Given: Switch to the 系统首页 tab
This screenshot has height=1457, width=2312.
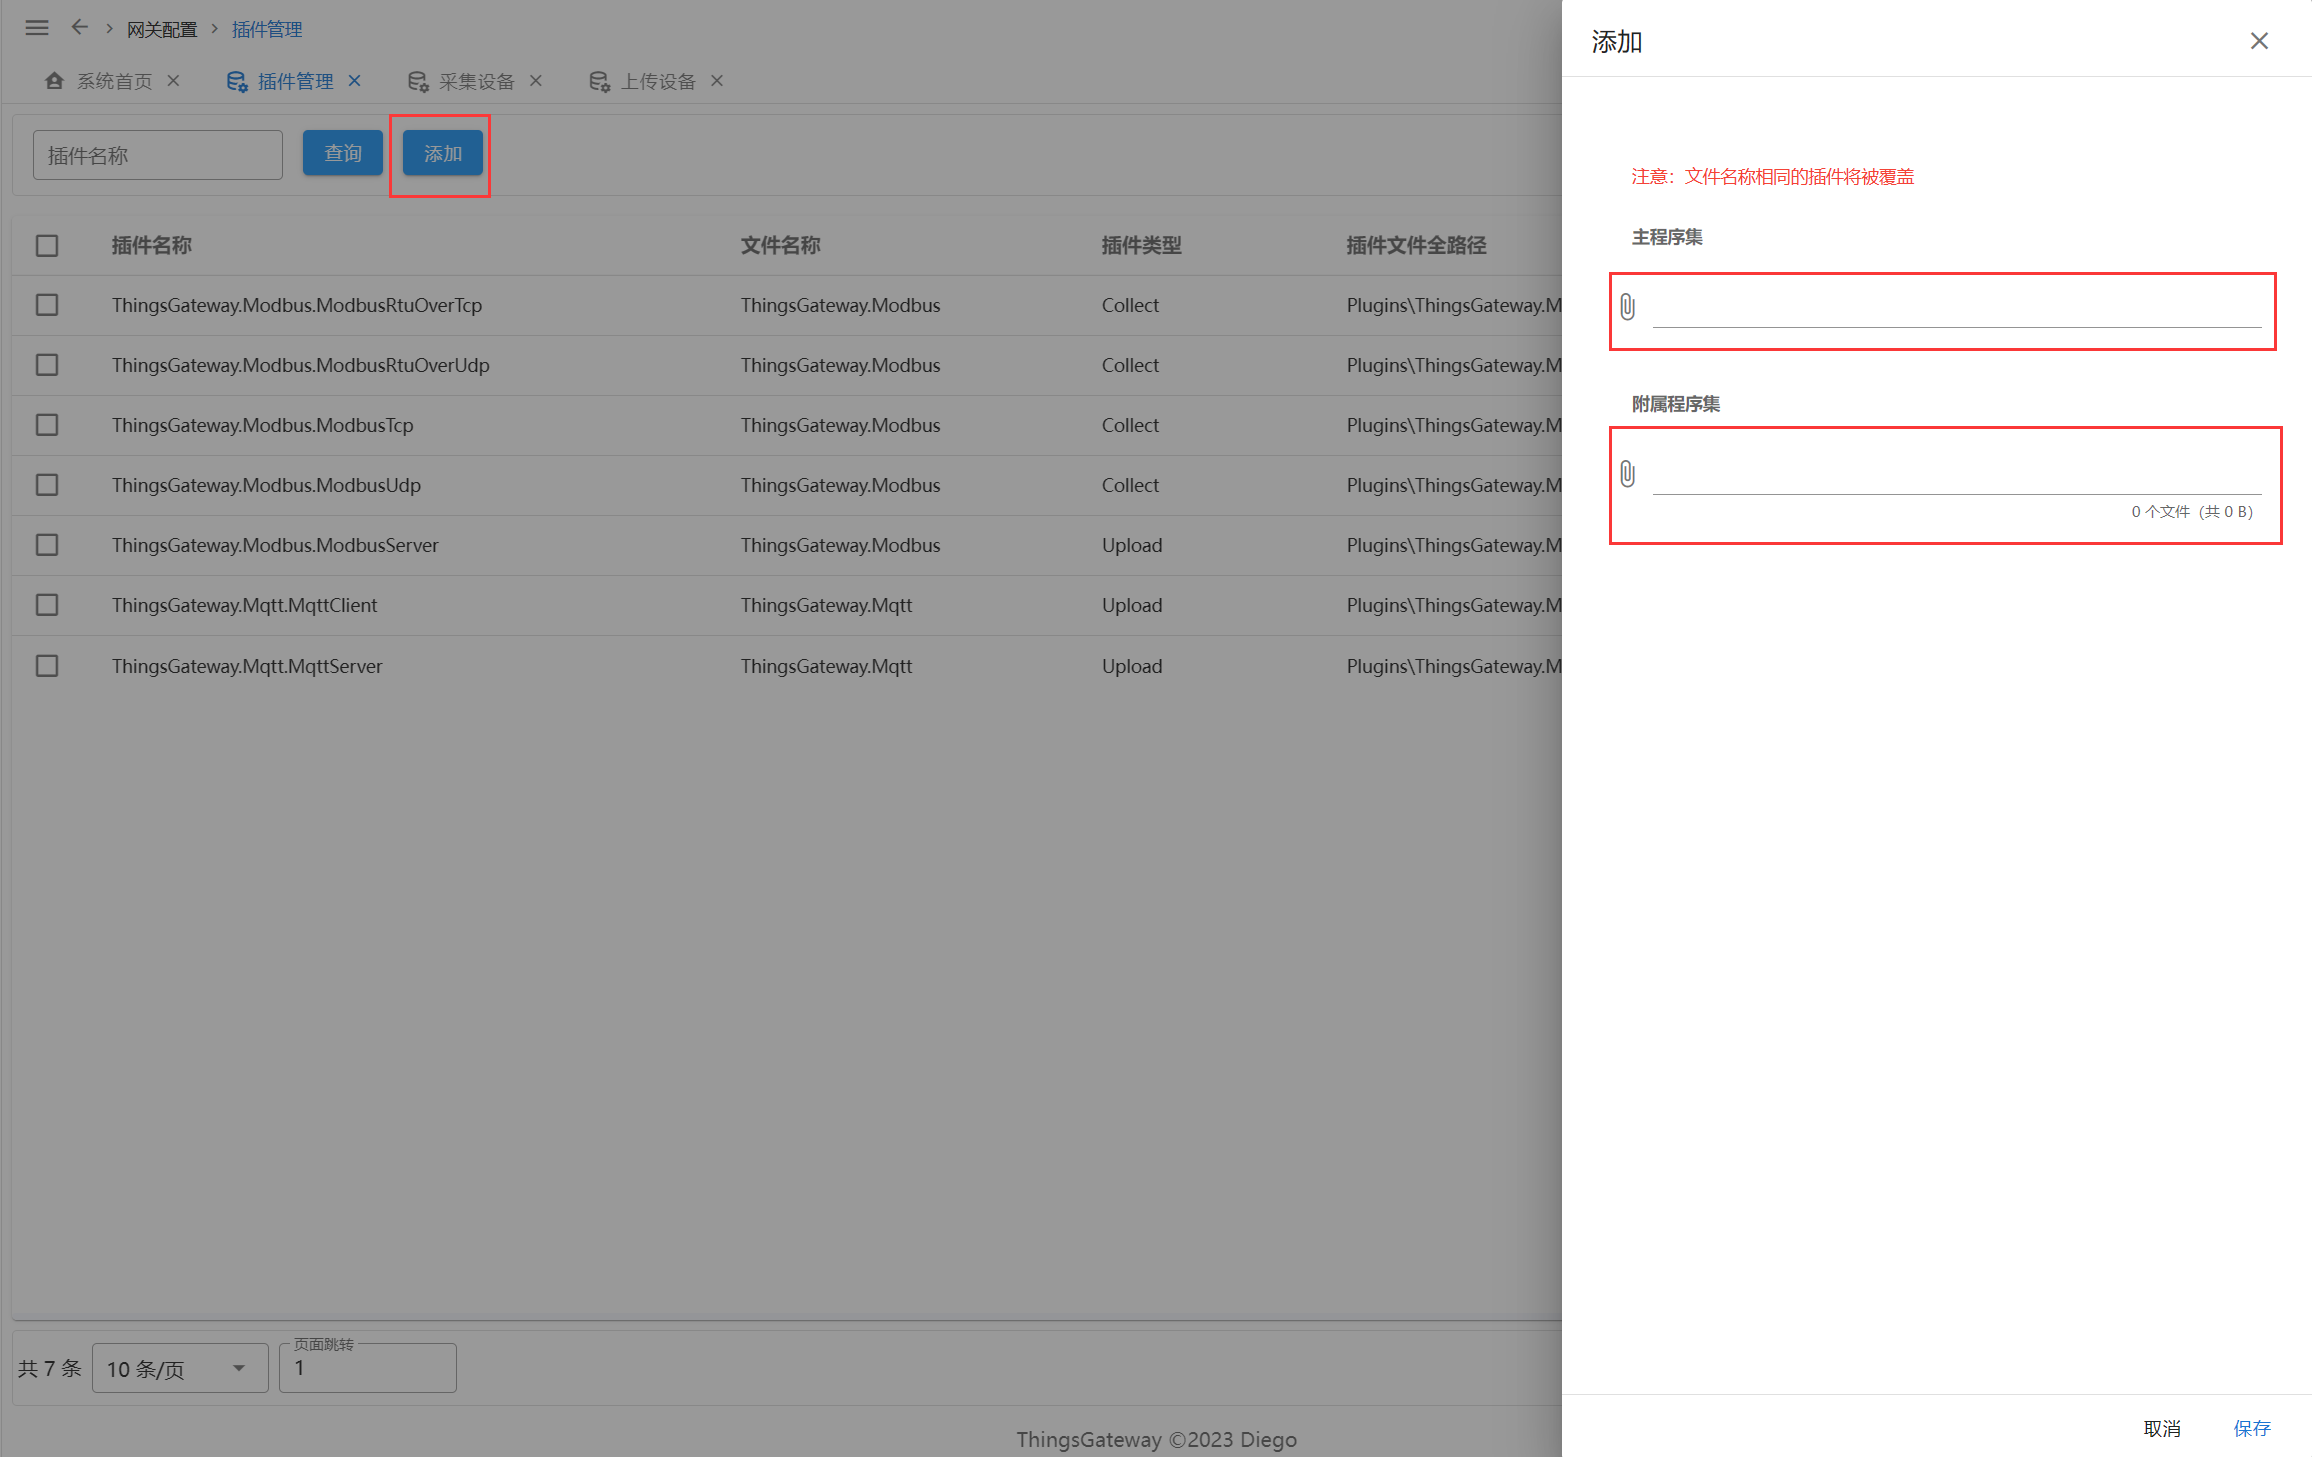Looking at the screenshot, I should tap(114, 82).
